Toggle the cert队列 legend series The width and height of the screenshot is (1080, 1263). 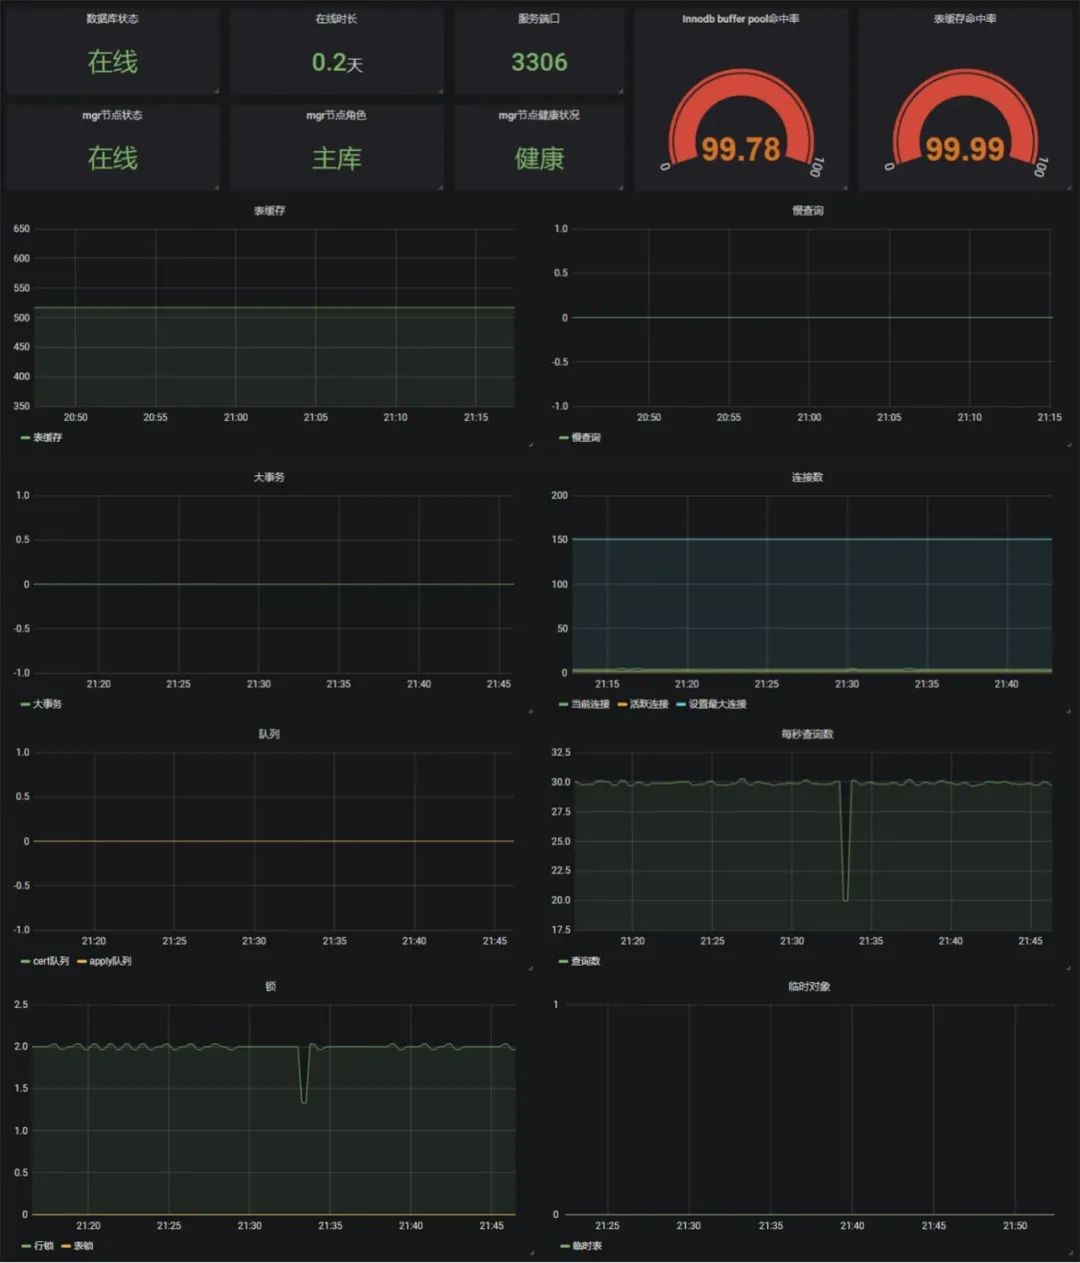50,961
